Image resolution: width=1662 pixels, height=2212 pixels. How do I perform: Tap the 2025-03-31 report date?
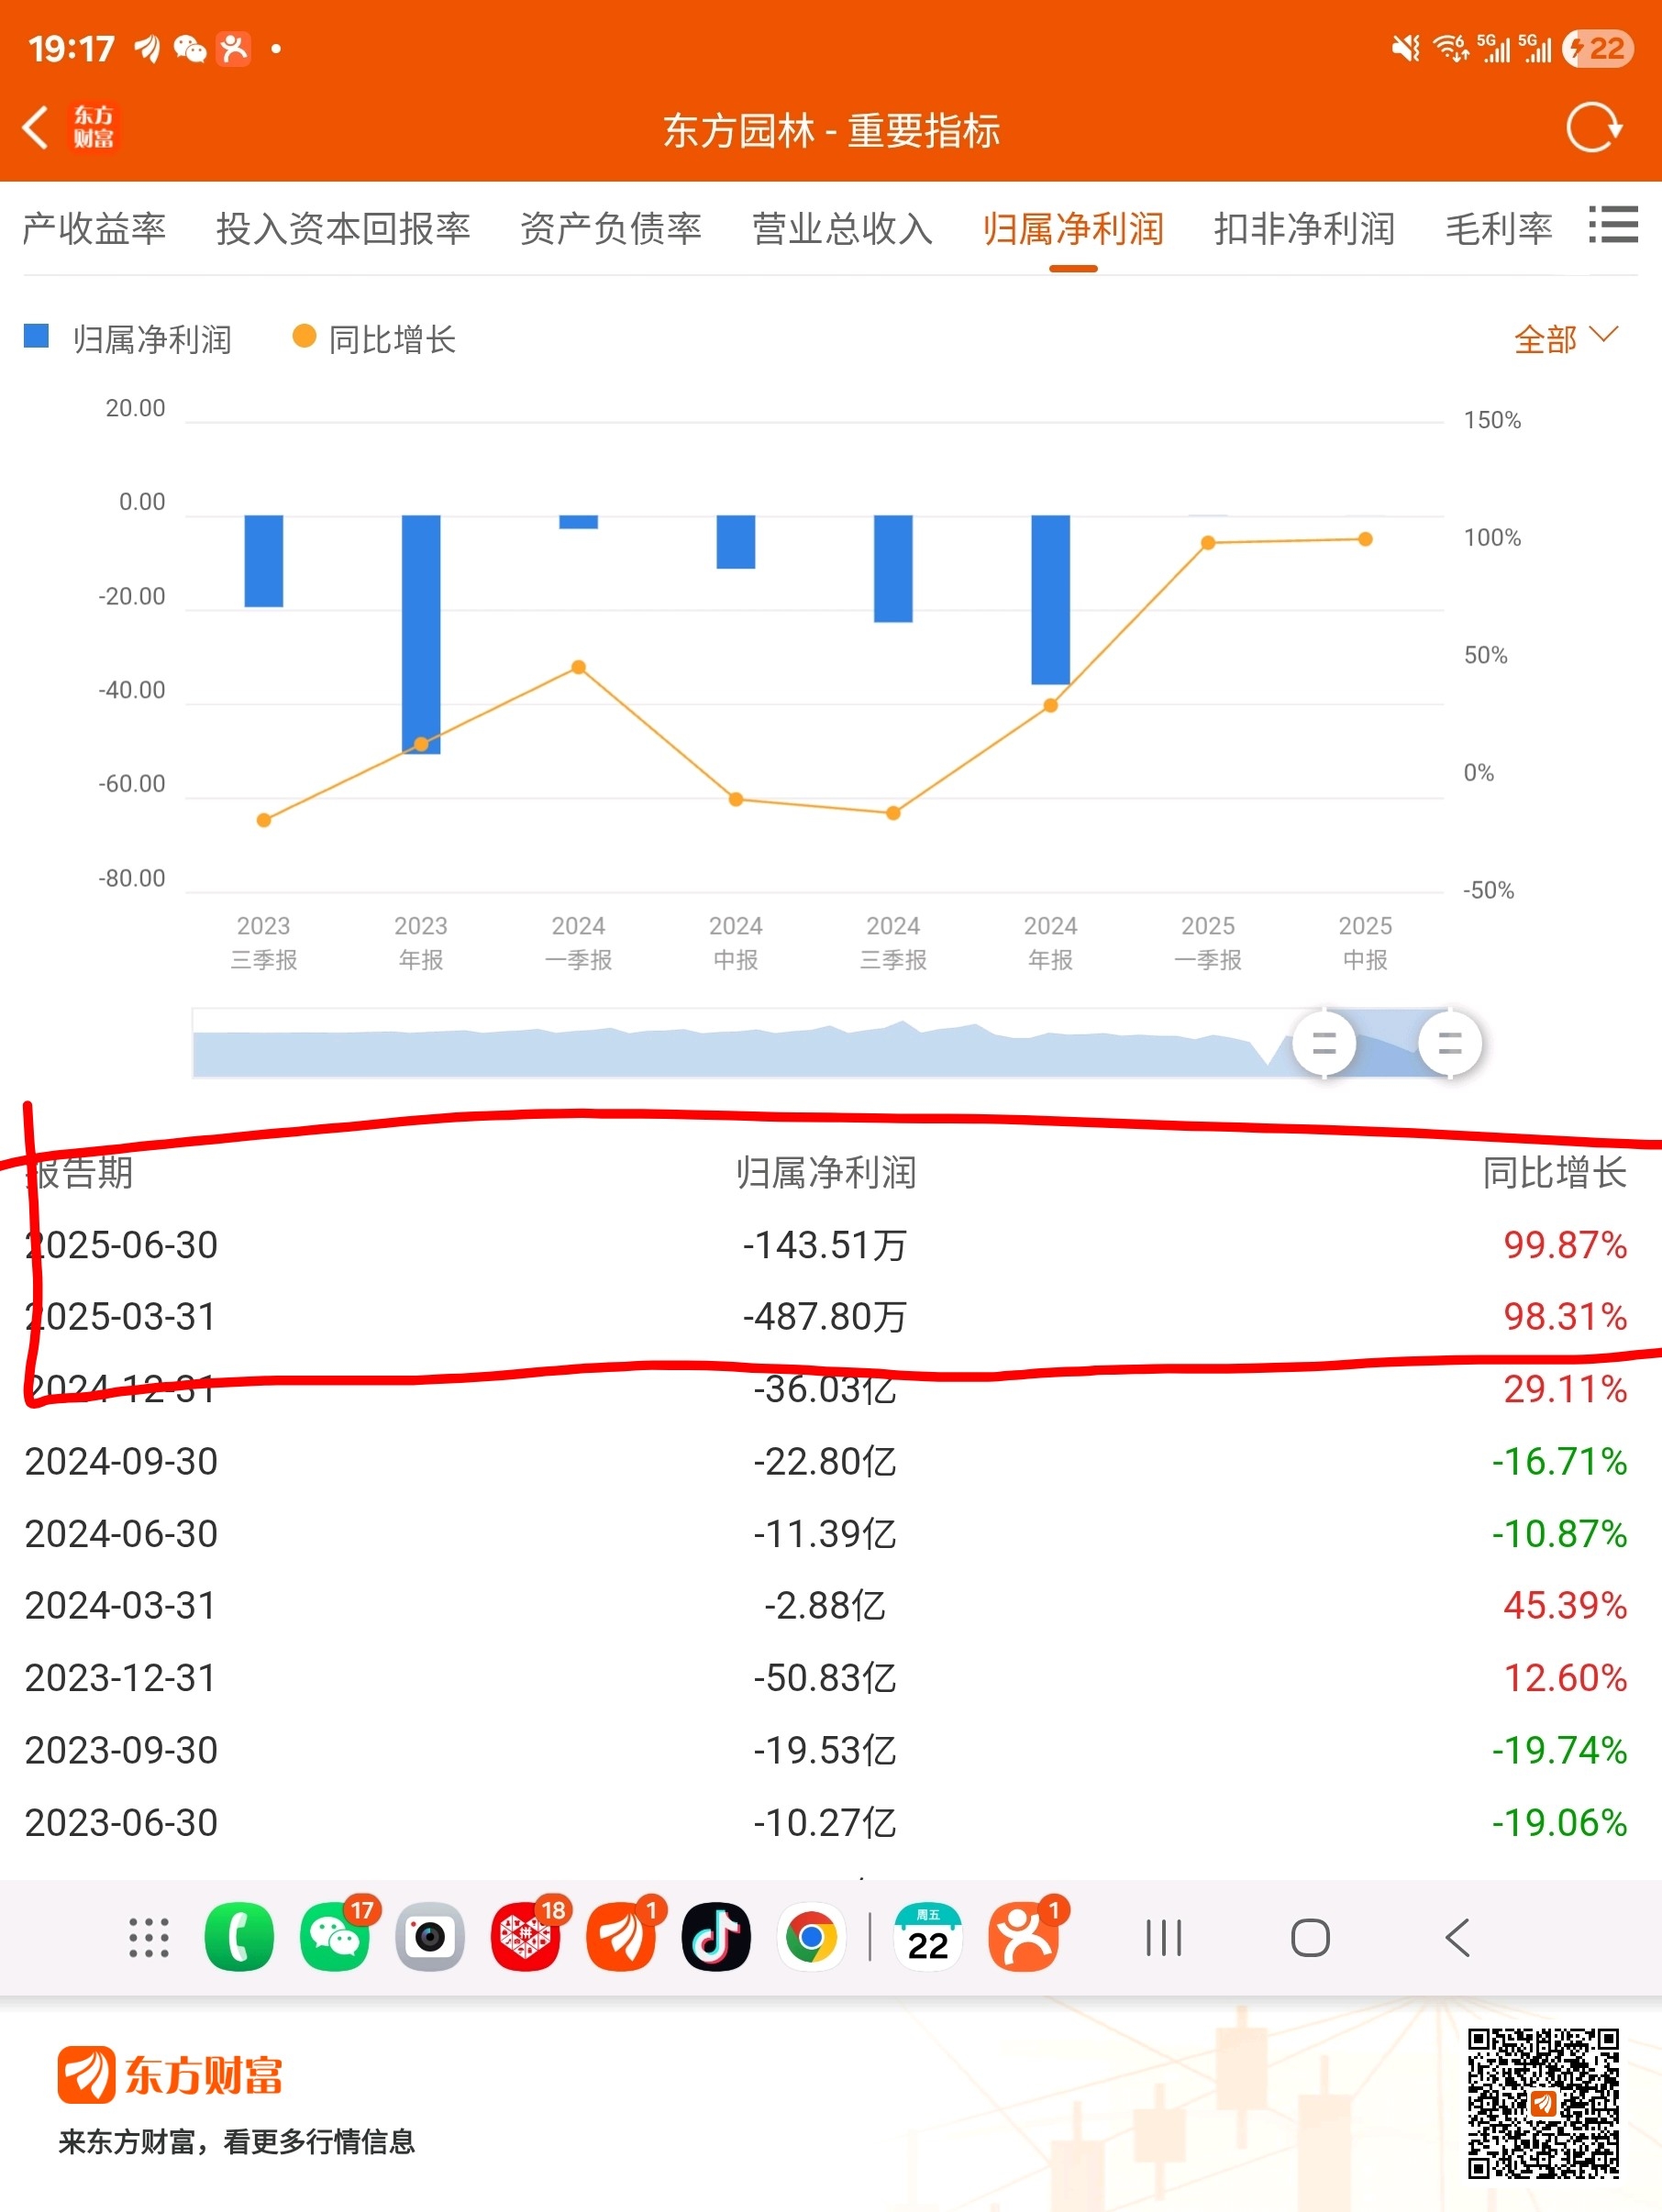pos(121,1317)
